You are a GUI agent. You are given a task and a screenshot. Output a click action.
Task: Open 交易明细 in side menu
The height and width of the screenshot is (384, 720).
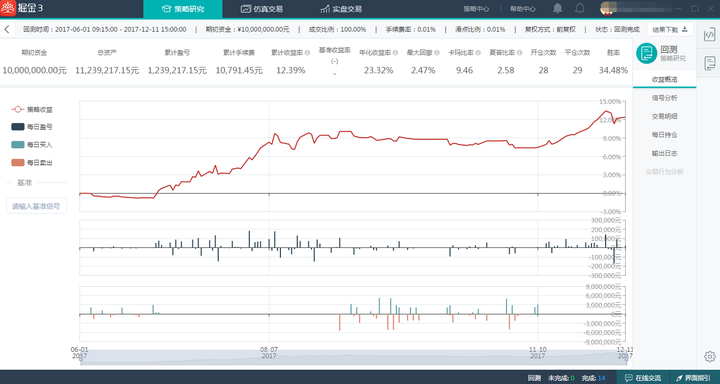click(x=664, y=116)
